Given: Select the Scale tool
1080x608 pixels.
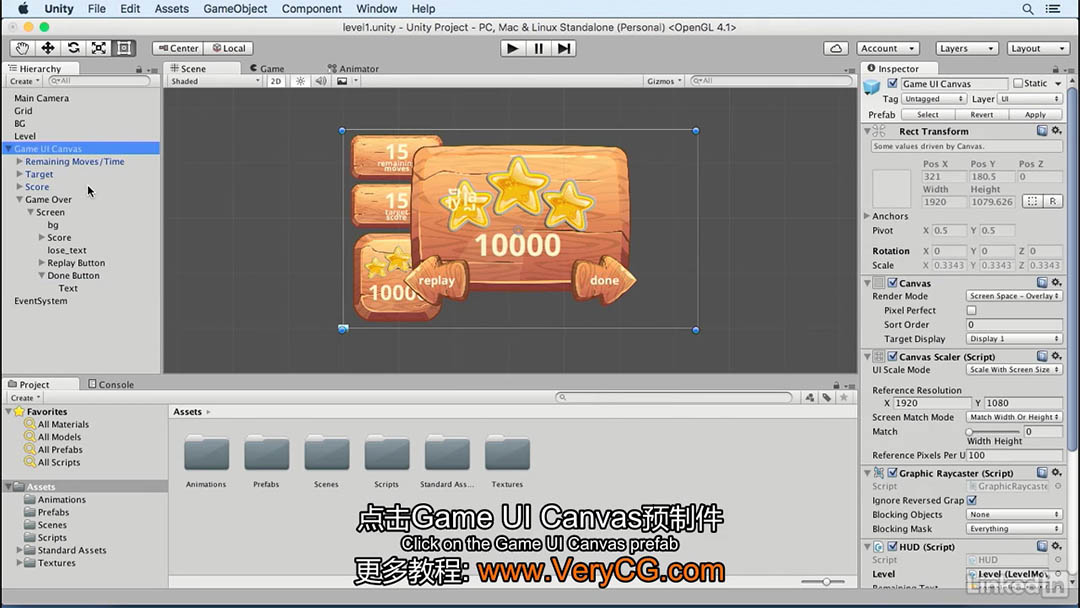Looking at the screenshot, I should [98, 48].
